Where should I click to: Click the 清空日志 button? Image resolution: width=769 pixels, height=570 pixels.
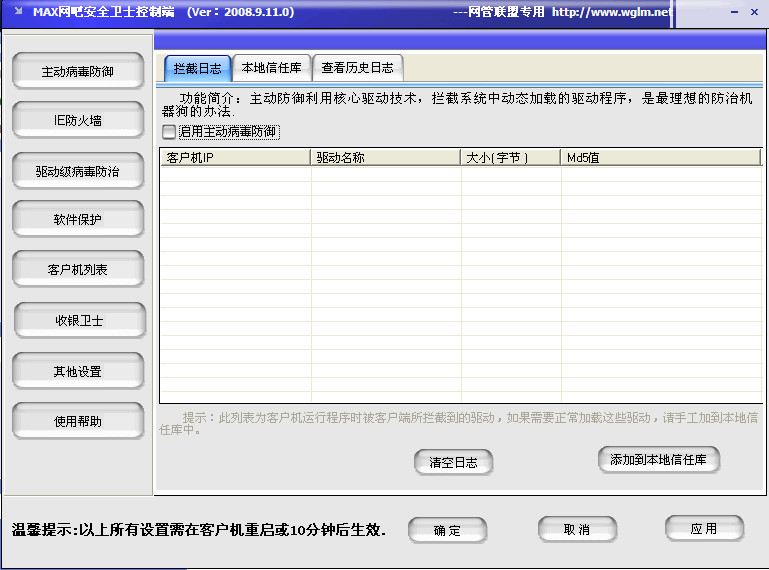click(x=453, y=463)
